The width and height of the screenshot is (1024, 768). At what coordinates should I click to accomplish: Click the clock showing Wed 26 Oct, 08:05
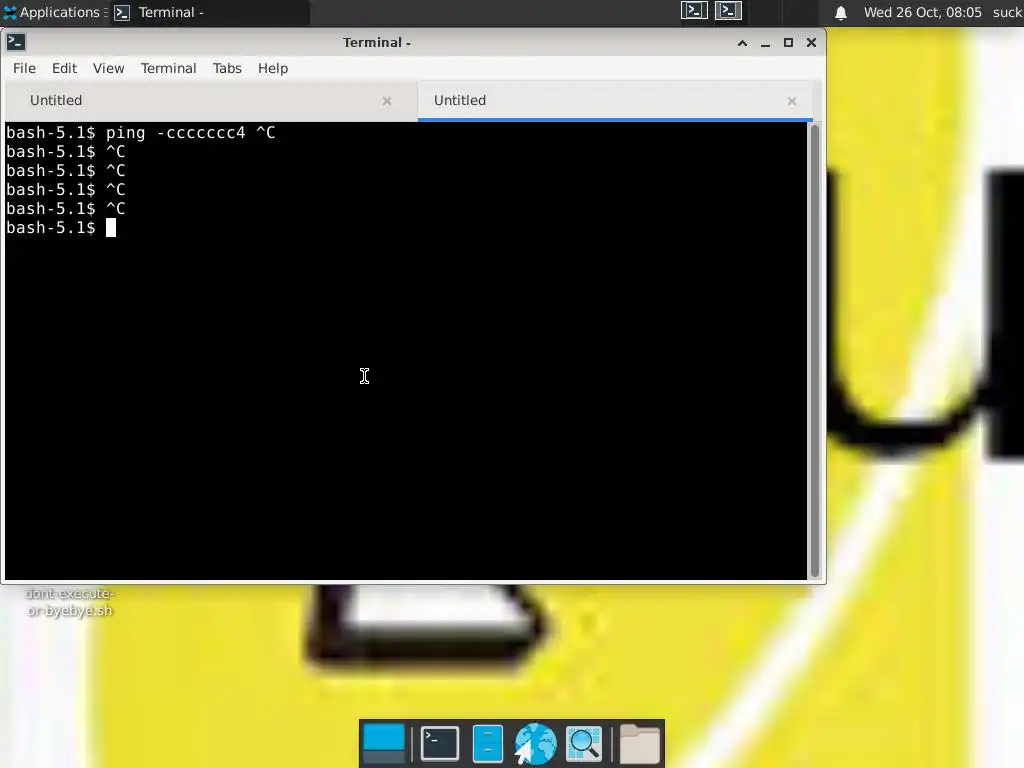922,12
